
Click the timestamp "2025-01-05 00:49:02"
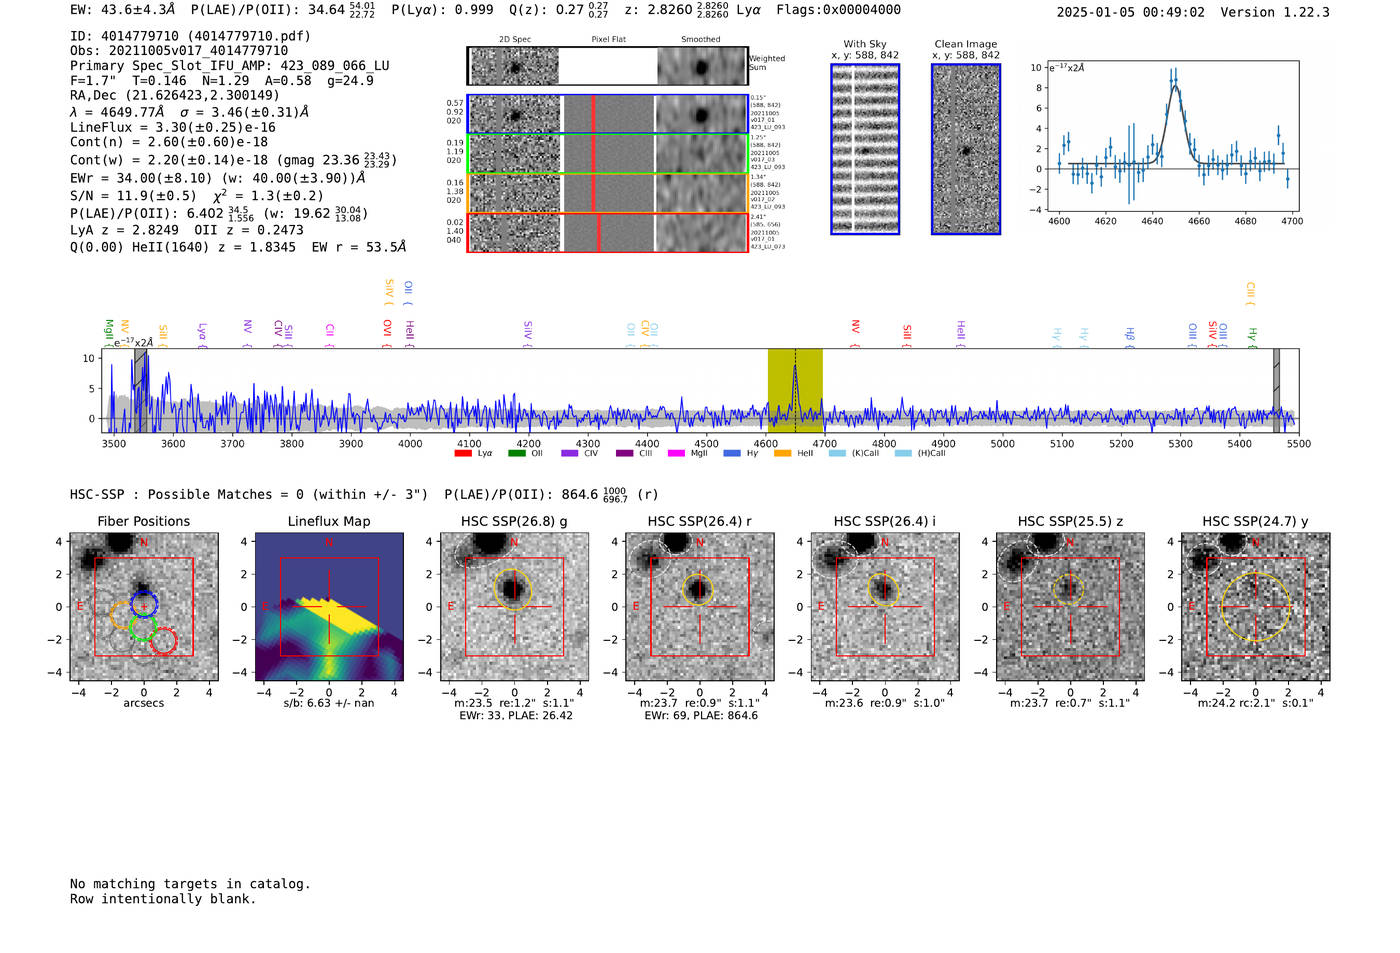pyautogui.click(x=1130, y=13)
